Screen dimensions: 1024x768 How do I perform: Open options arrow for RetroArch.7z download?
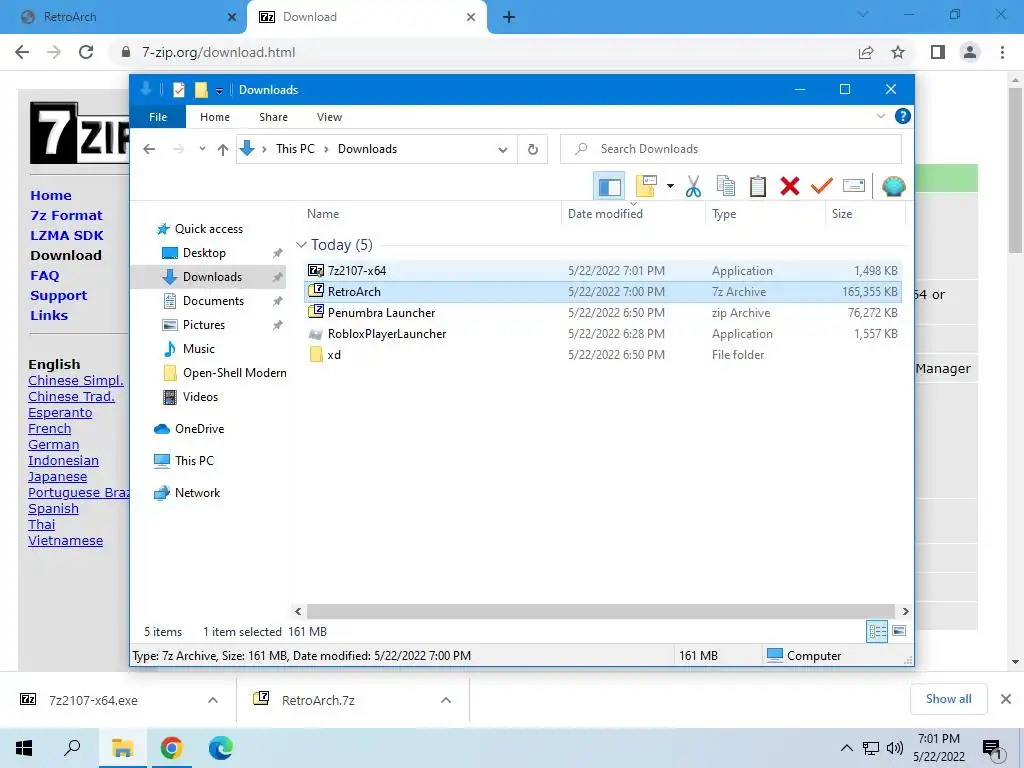[x=446, y=700]
